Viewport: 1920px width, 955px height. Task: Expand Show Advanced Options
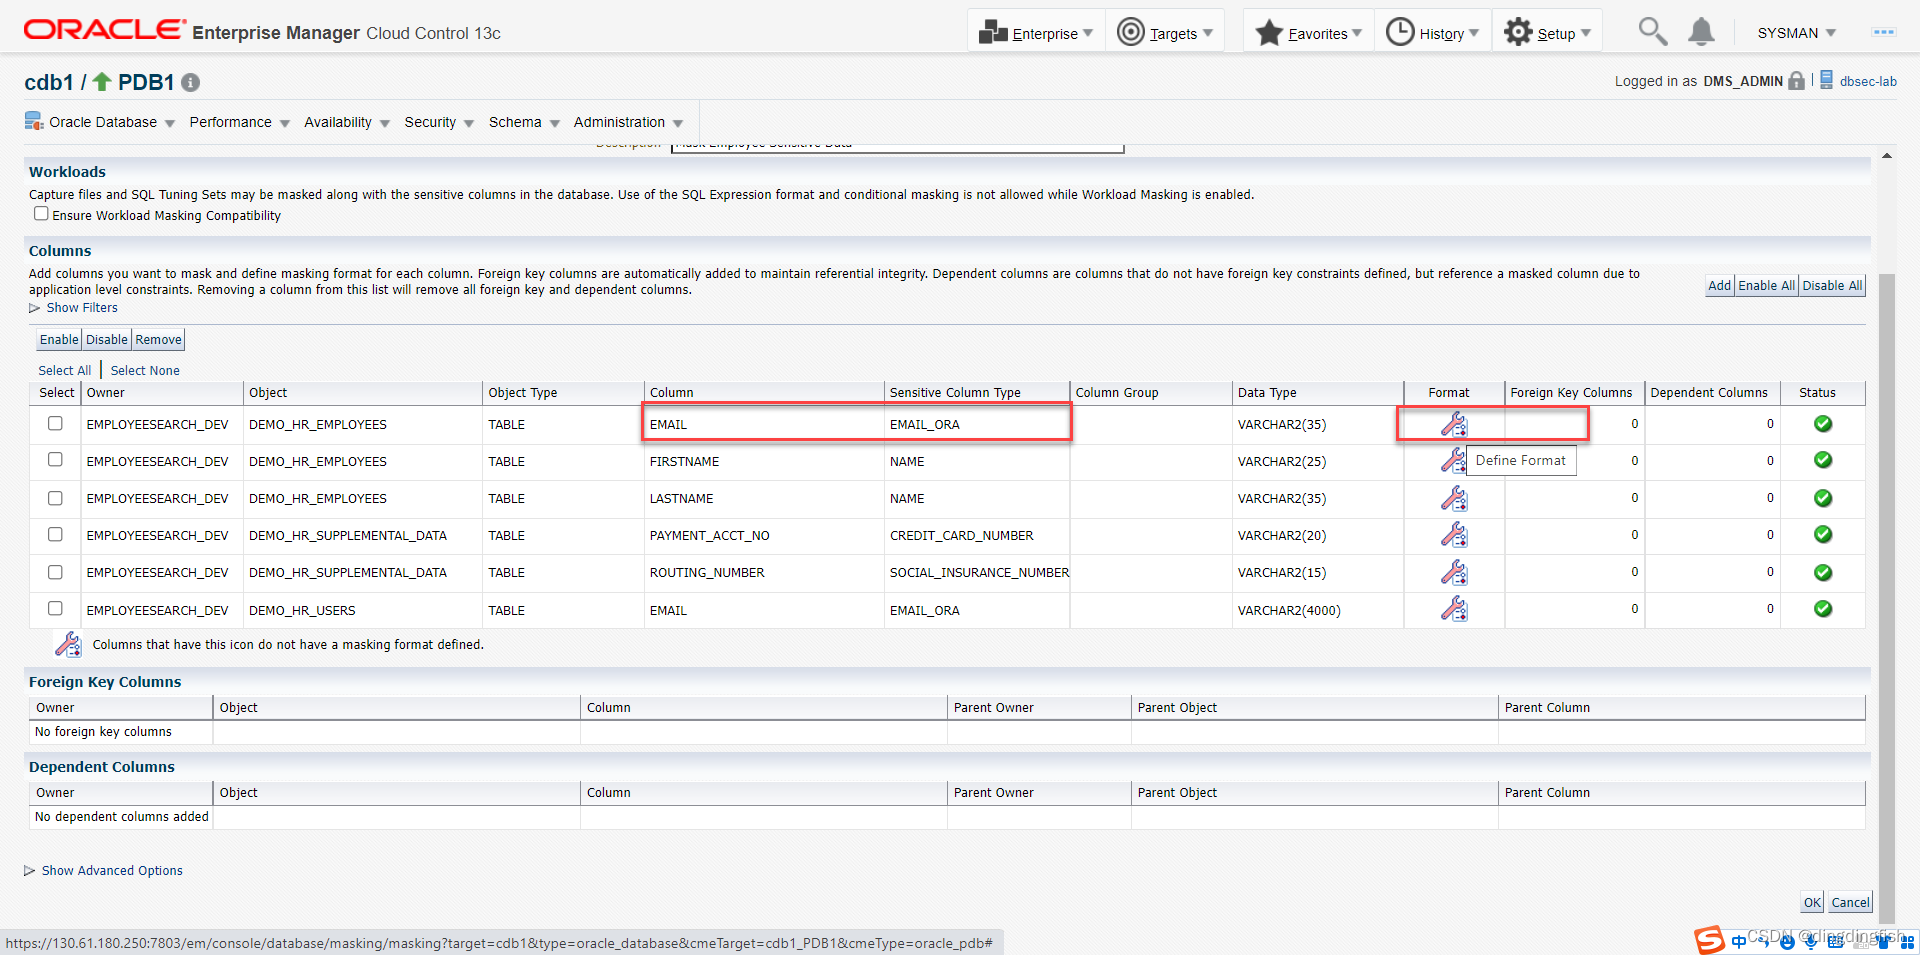[103, 871]
